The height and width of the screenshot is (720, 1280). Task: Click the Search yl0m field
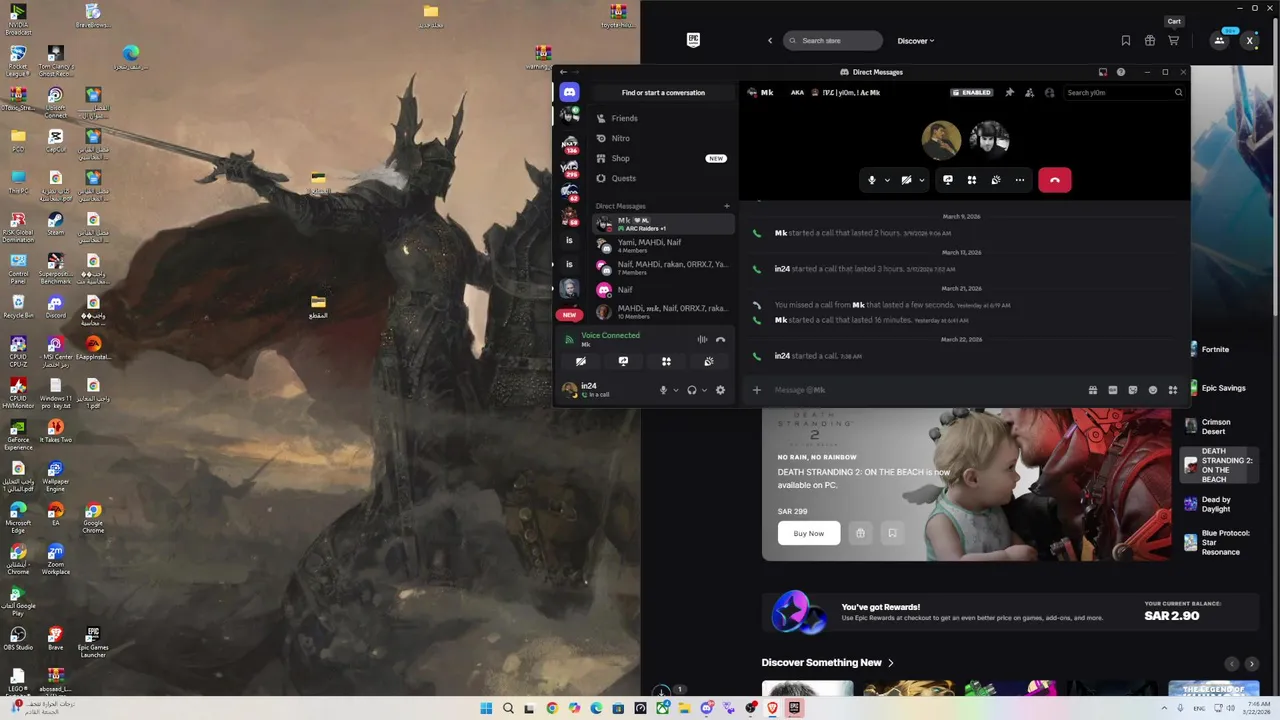tap(1124, 92)
